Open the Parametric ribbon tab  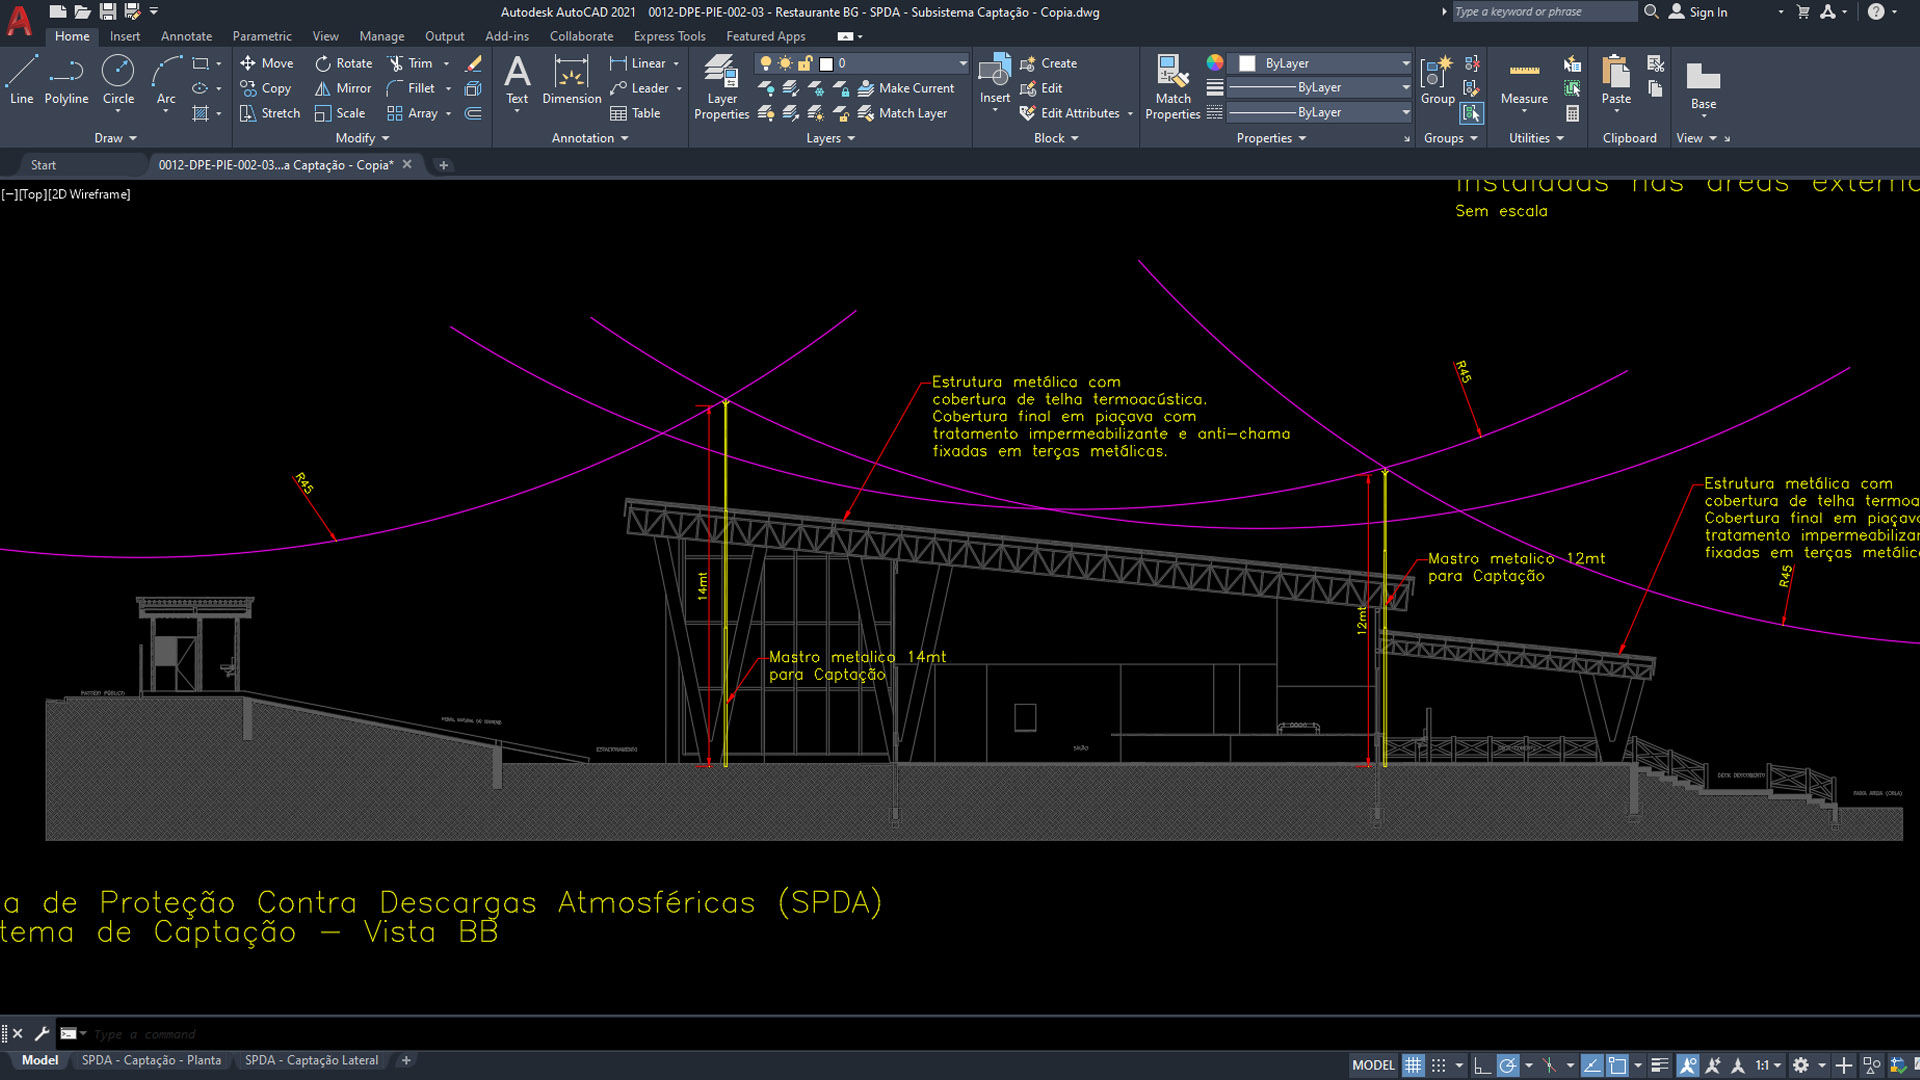point(262,36)
